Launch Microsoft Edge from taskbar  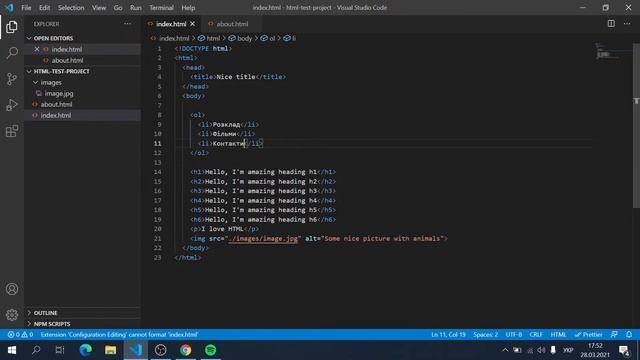(x=86, y=350)
